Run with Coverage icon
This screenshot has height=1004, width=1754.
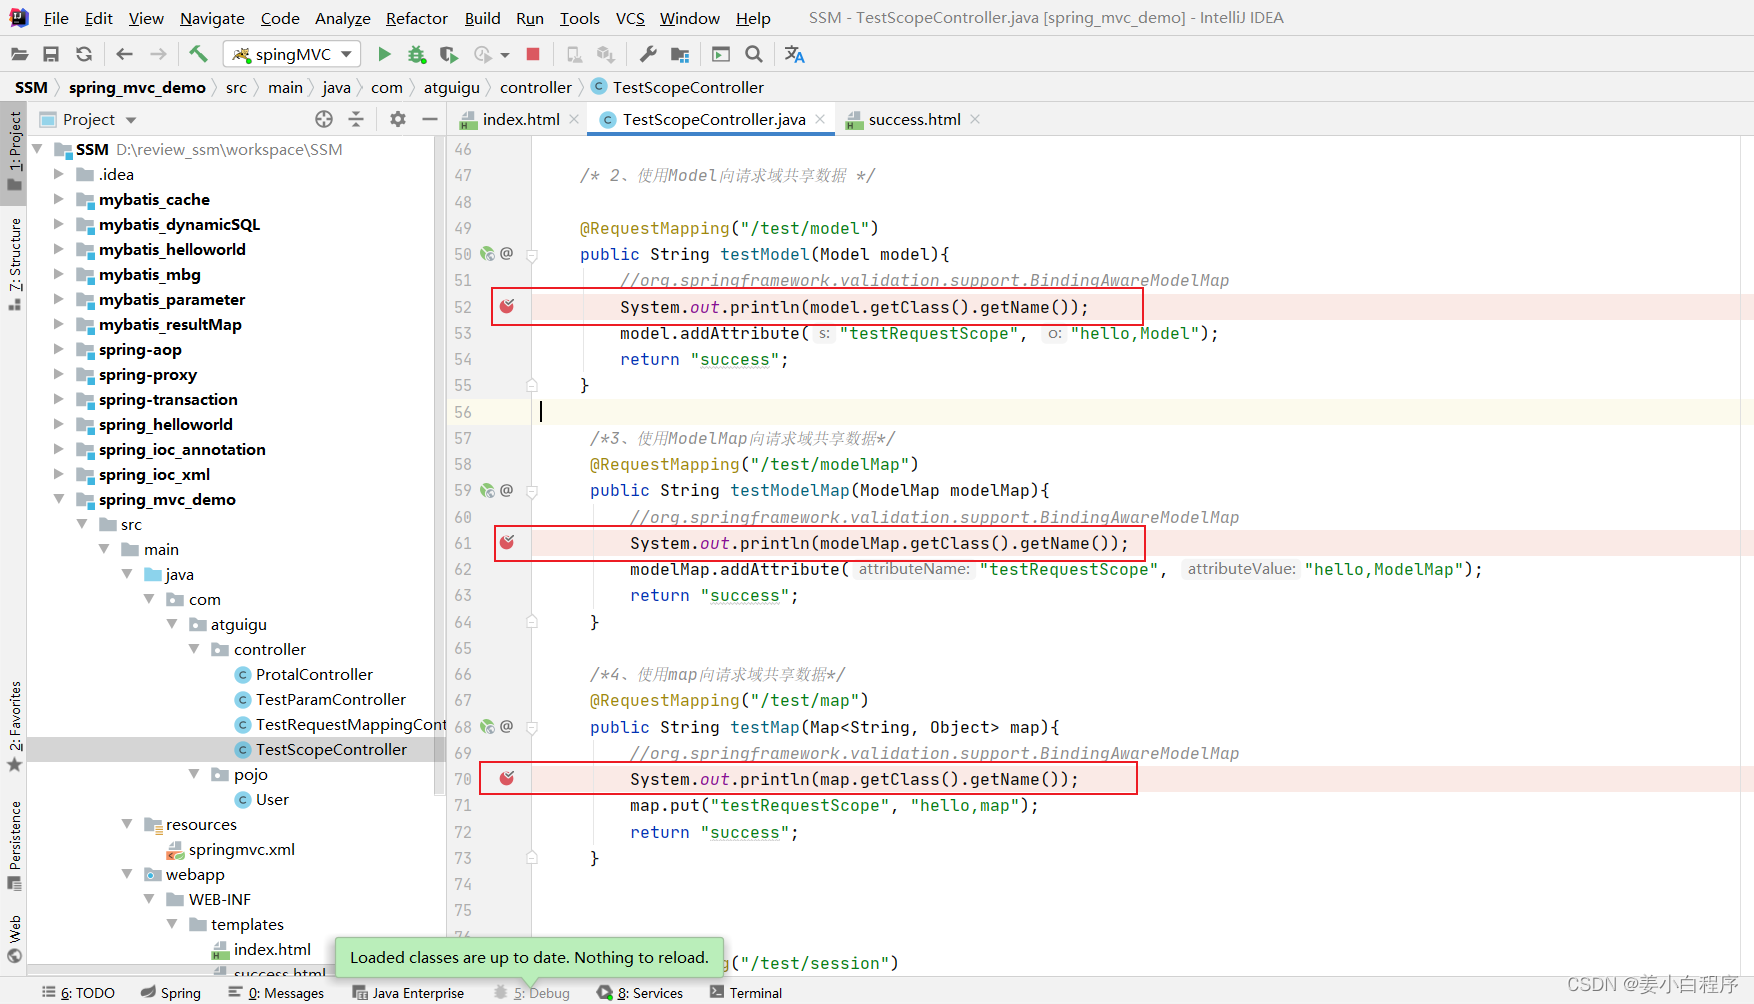click(x=449, y=54)
